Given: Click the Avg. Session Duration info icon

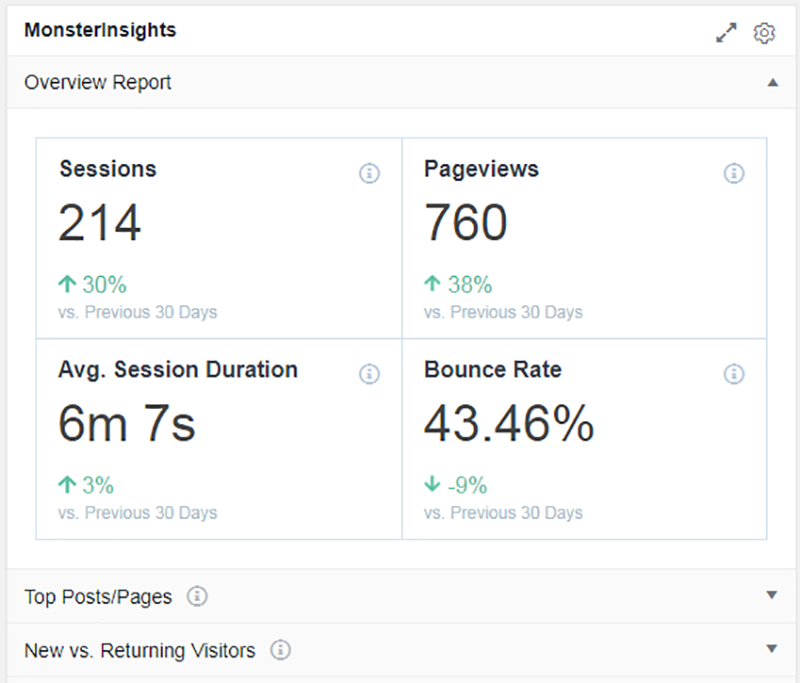Looking at the screenshot, I should tap(369, 374).
